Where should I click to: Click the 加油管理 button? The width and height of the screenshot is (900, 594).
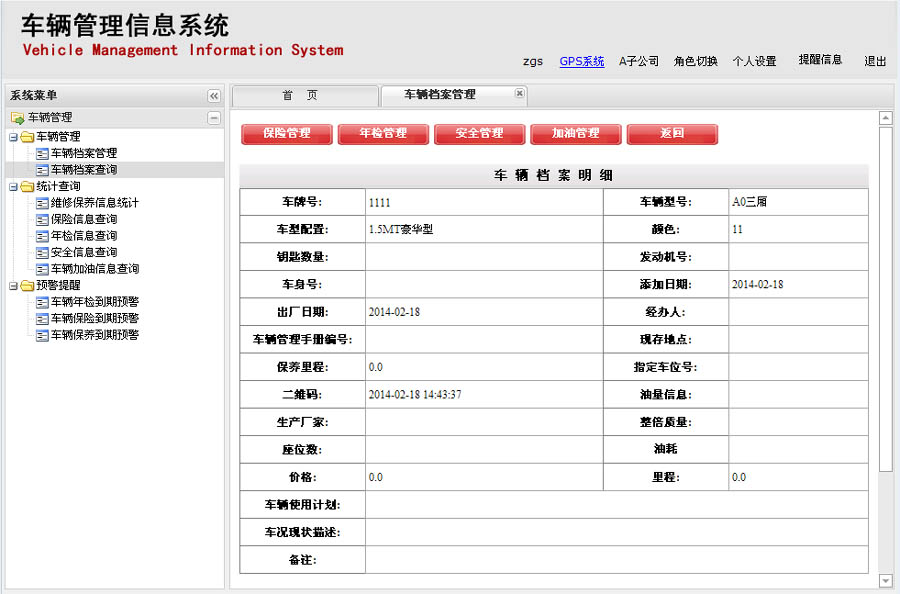[576, 134]
